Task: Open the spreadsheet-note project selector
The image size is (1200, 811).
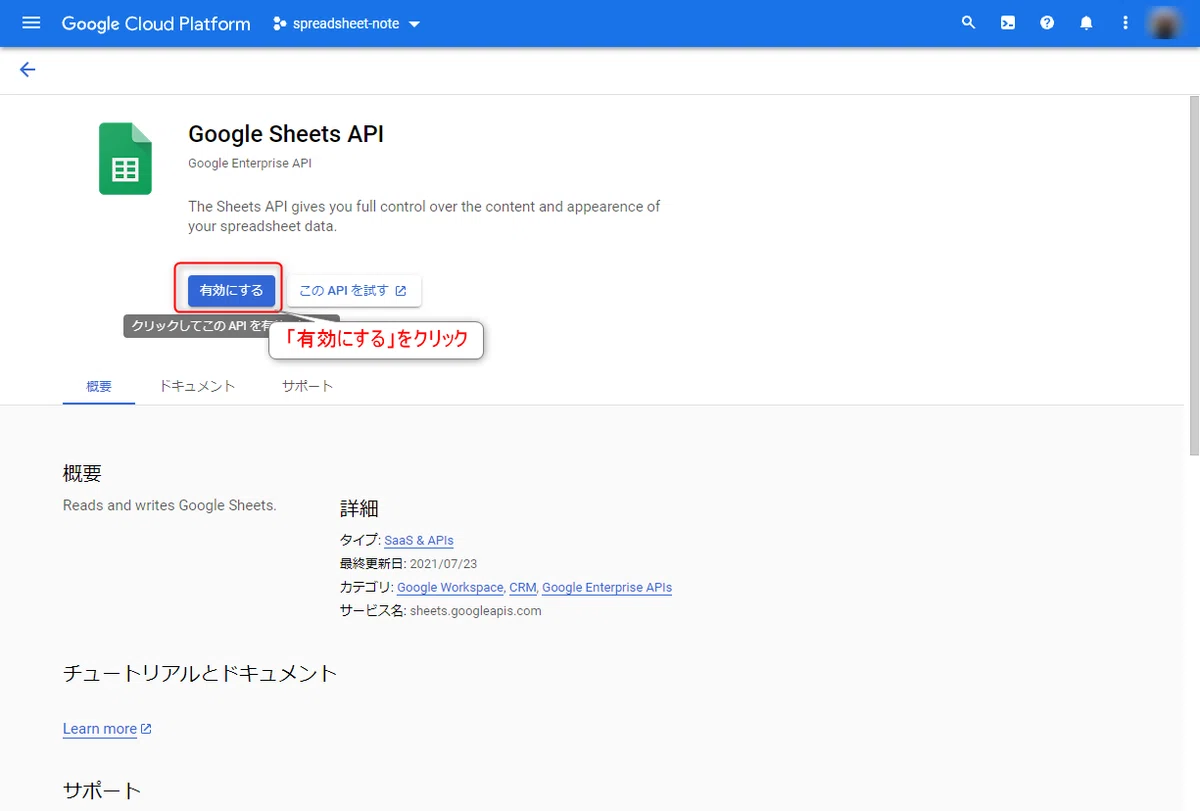Action: point(347,24)
